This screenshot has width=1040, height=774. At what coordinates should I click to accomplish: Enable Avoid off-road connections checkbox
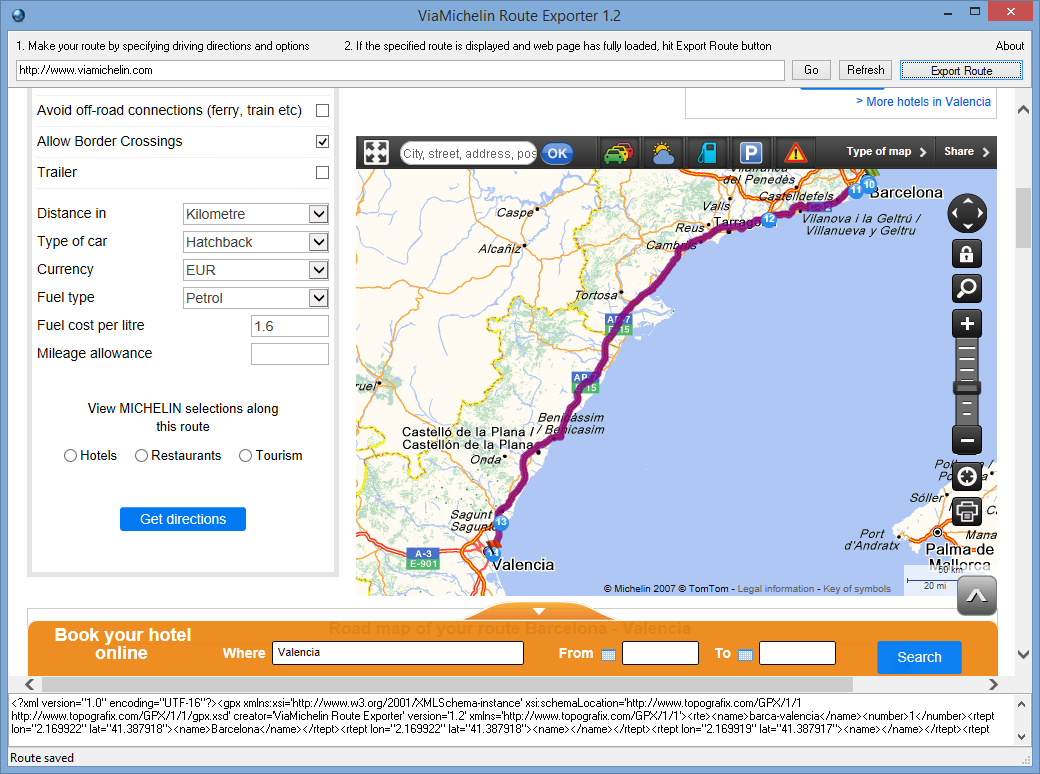[322, 110]
